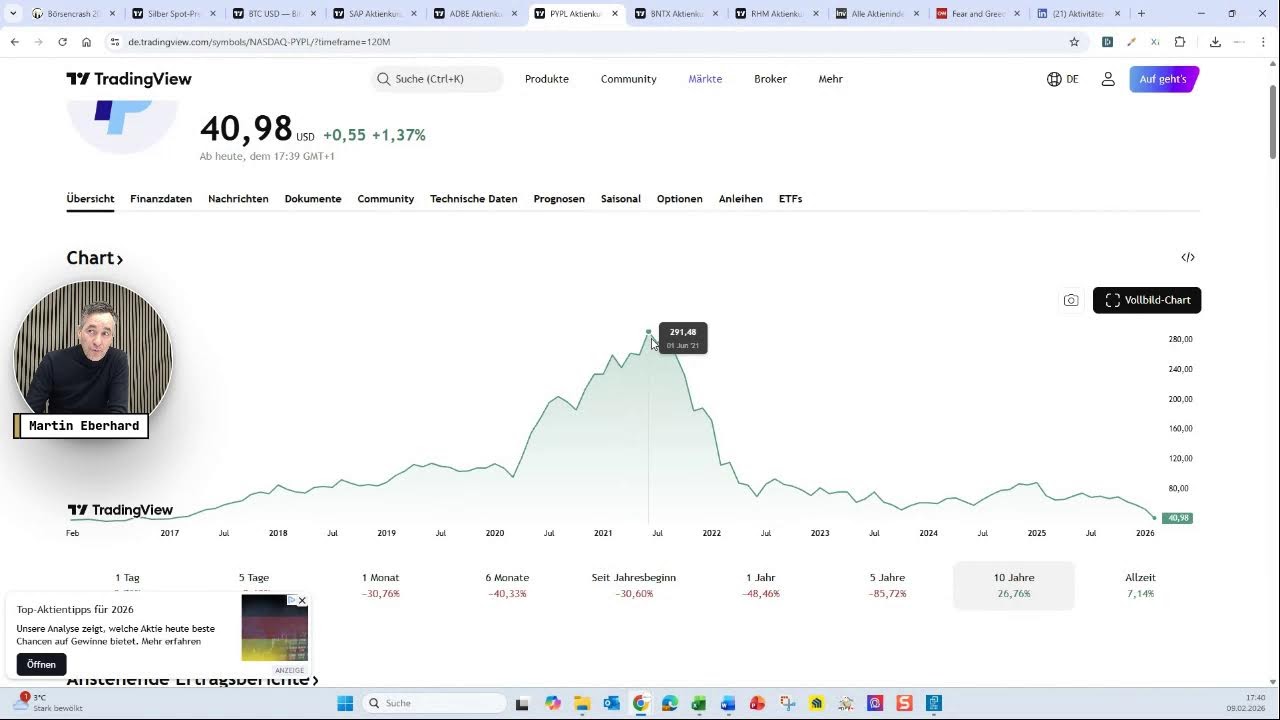The image size is (1280, 720).
Task: Open the Broker menu
Action: (770, 79)
